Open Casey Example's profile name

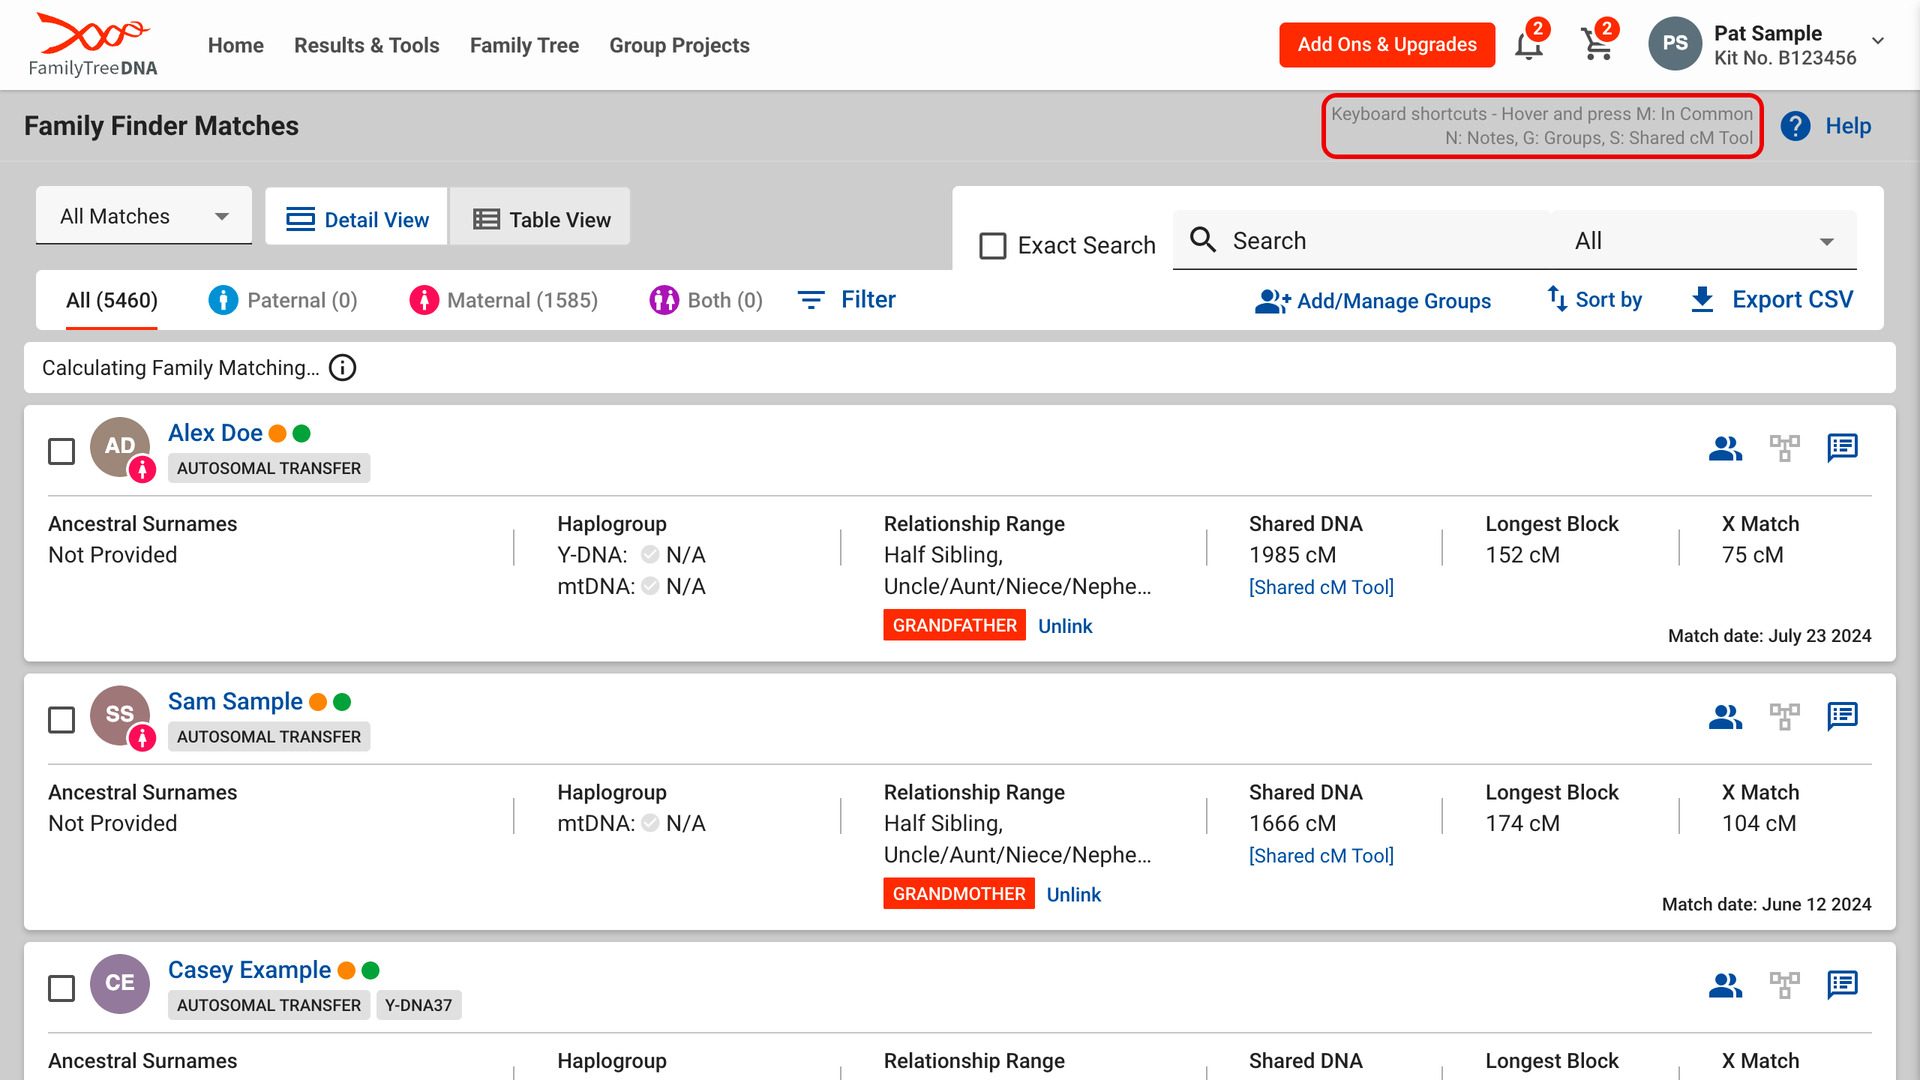249,970
